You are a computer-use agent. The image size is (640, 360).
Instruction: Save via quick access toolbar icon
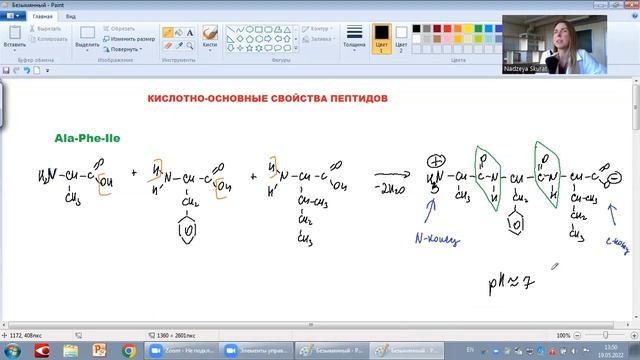tap(6, 70)
